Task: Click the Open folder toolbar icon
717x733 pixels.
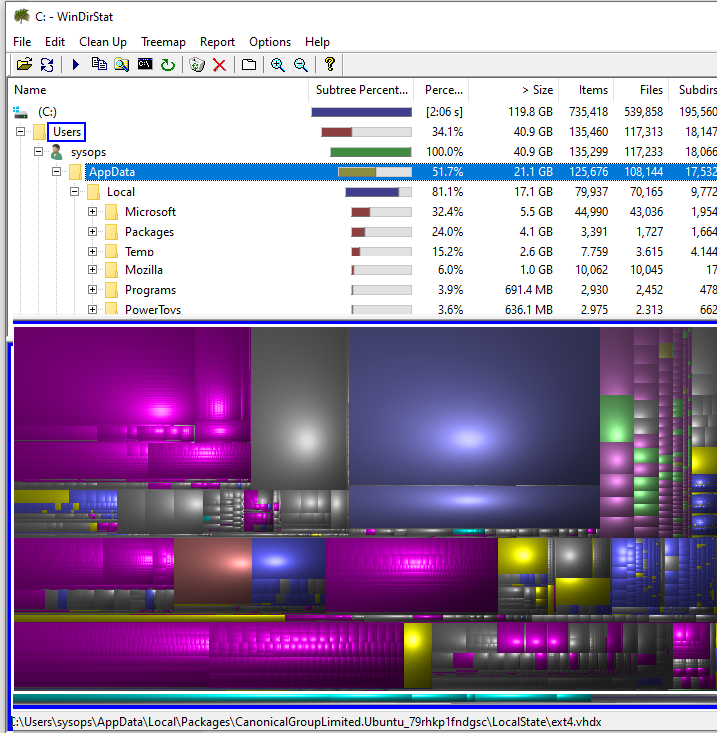Action: pyautogui.click(x=24, y=65)
